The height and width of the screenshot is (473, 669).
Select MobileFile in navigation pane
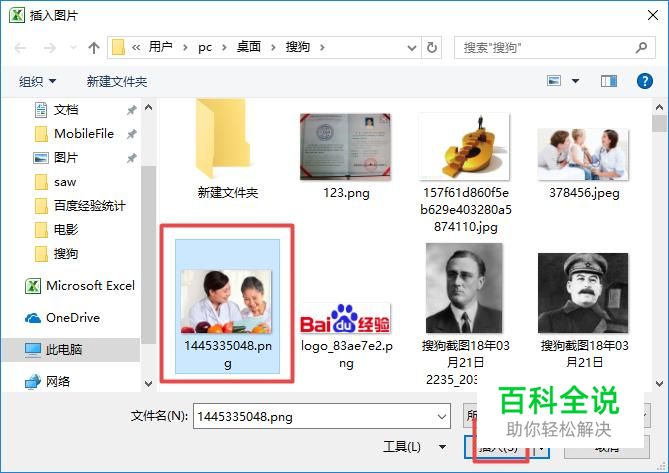point(84,134)
